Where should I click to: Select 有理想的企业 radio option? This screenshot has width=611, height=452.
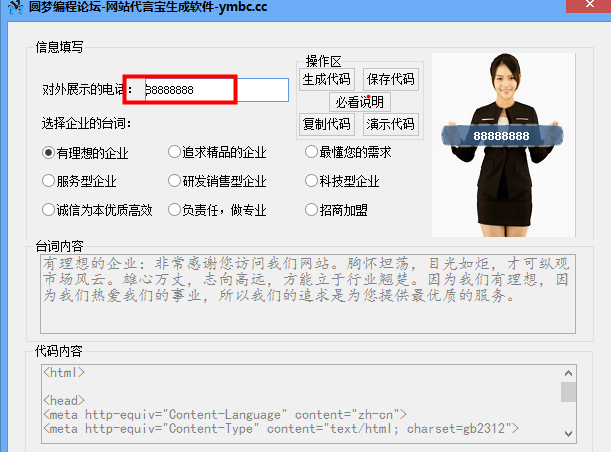[x=85, y=153]
